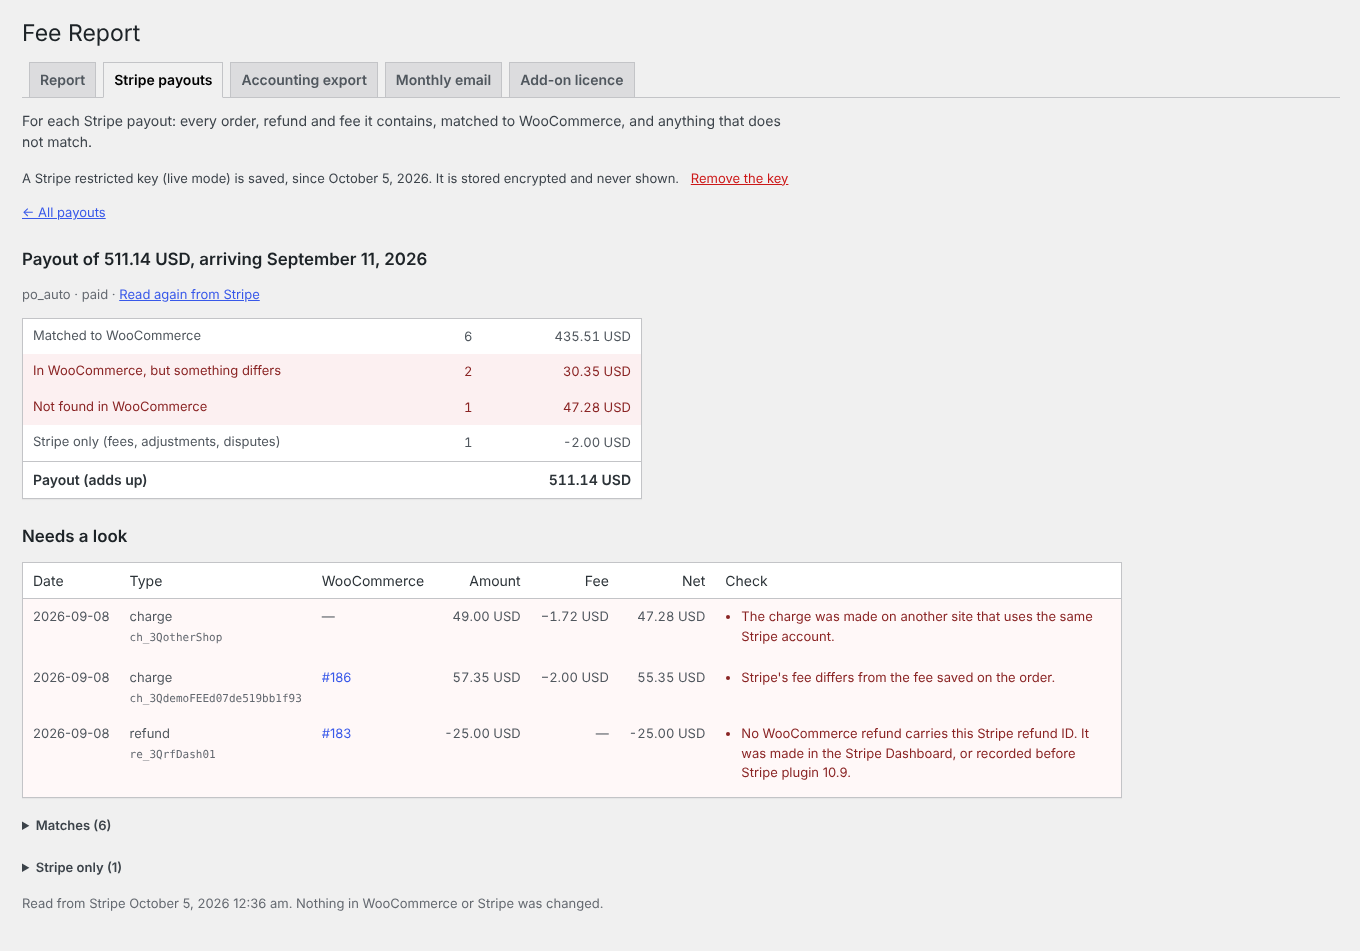Click the 'WooCommerce' column header
Screen dimensions: 1360x951
[373, 581]
